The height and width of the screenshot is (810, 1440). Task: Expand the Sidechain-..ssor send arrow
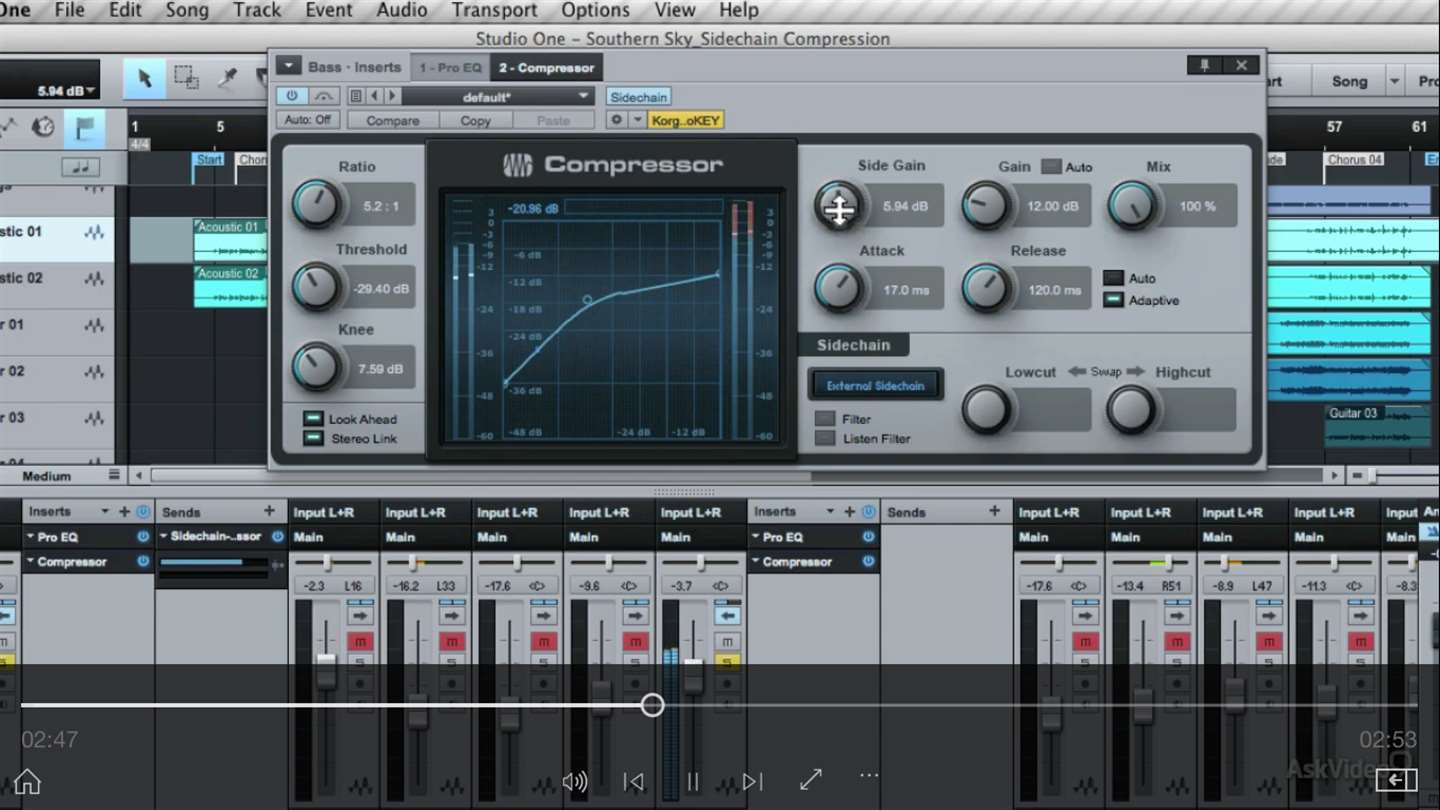(163, 537)
